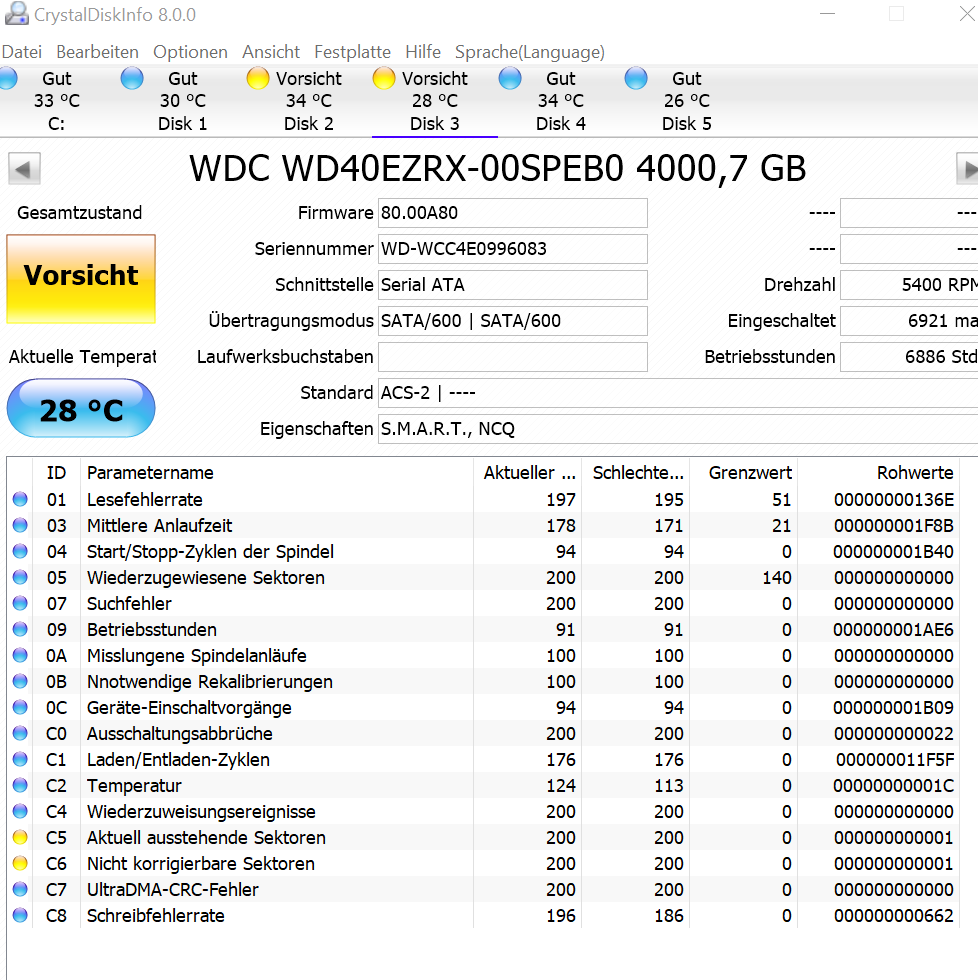Screen dimensions: 978x980
Task: Open the Hilfe menu
Action: click(423, 52)
